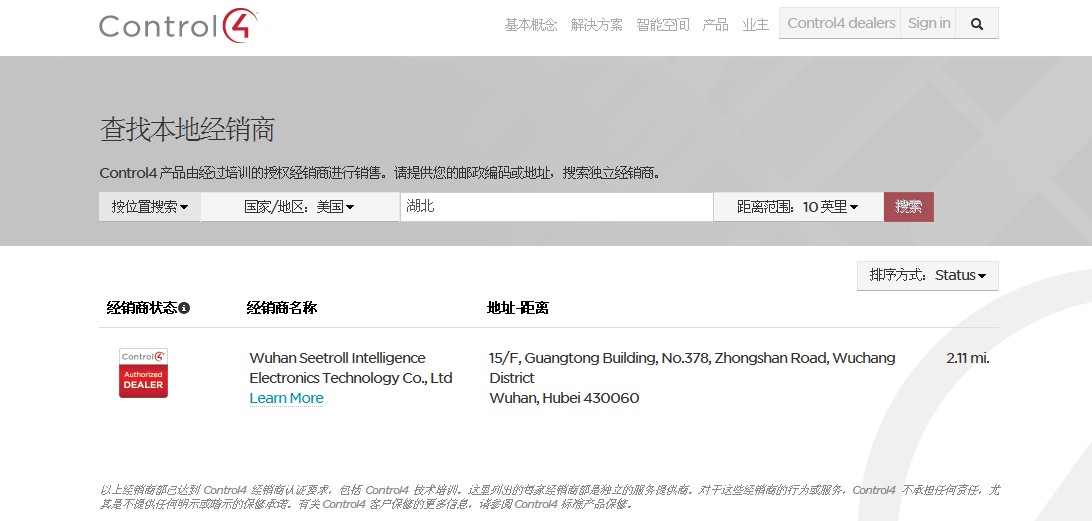The width and height of the screenshot is (1092, 521).
Task: Click the Authorized Dealer badge
Action: pos(143,373)
